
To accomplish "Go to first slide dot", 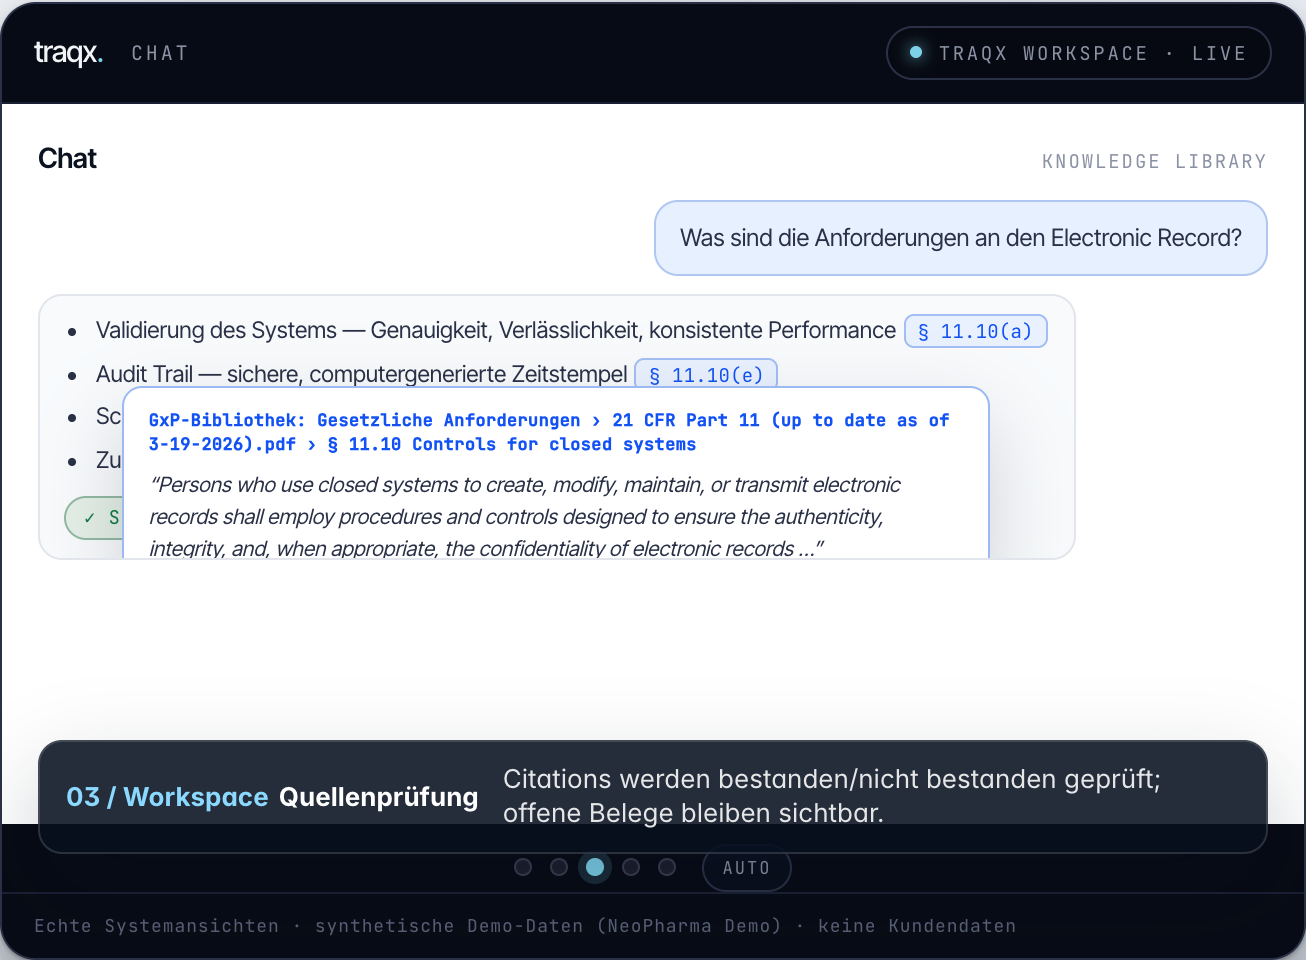I will 523,867.
